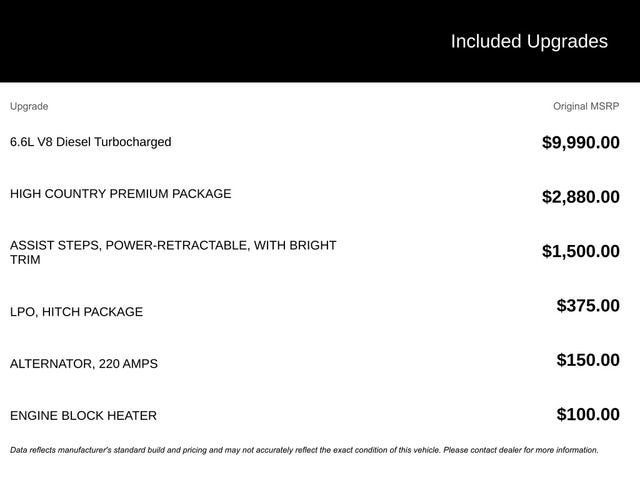640x480 pixels.
Task: Click the $375.00 price
Action: (588, 305)
